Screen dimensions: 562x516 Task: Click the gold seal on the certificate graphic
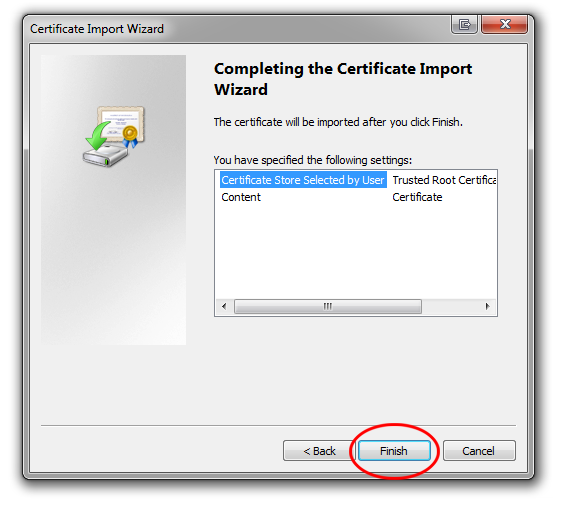point(130,133)
